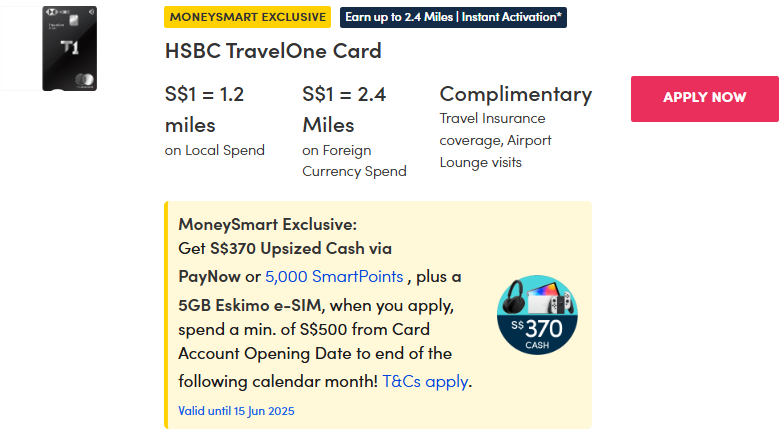The height and width of the screenshot is (432, 783).
Task: Click the 'Get S$370 Upsized Cash via' text
Action: (x=284, y=248)
